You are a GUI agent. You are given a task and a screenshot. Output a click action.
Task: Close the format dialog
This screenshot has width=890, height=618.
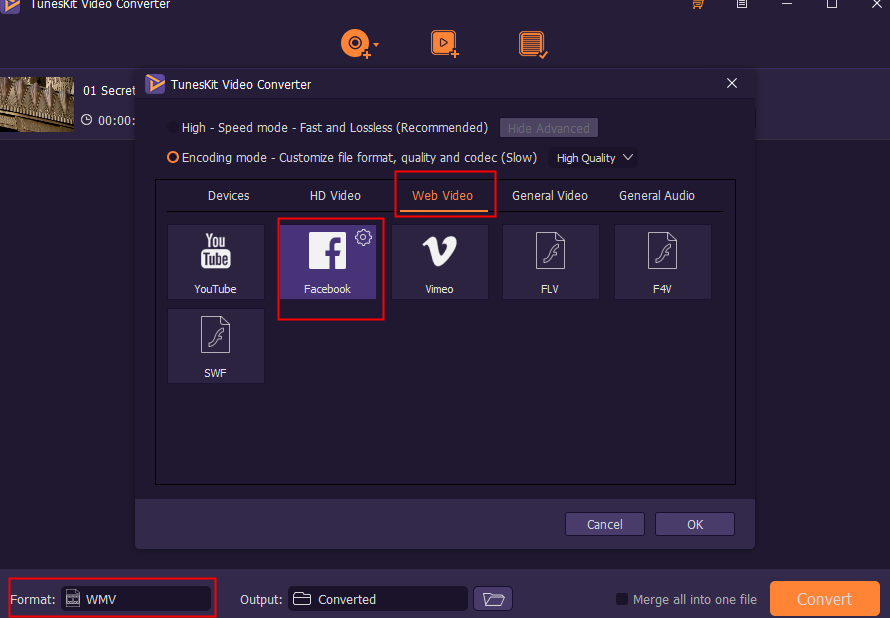(732, 83)
